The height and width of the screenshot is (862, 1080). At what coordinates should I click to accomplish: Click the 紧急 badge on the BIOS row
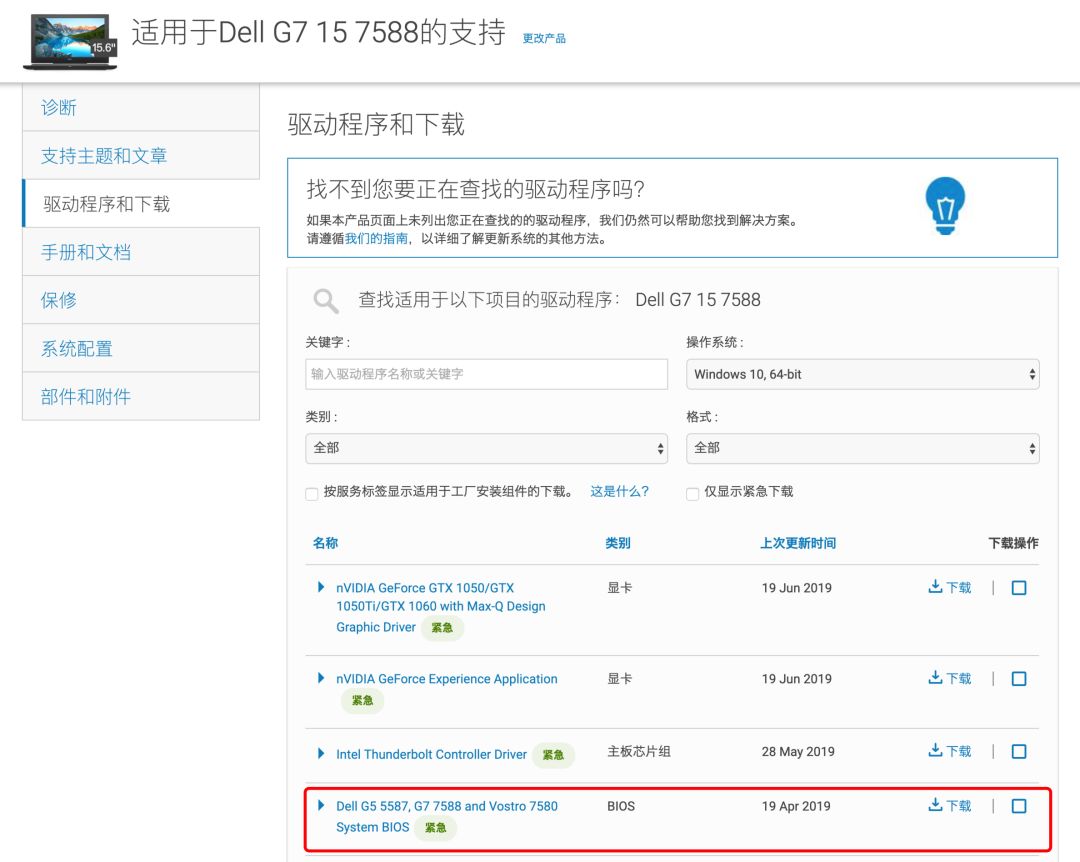tap(435, 827)
